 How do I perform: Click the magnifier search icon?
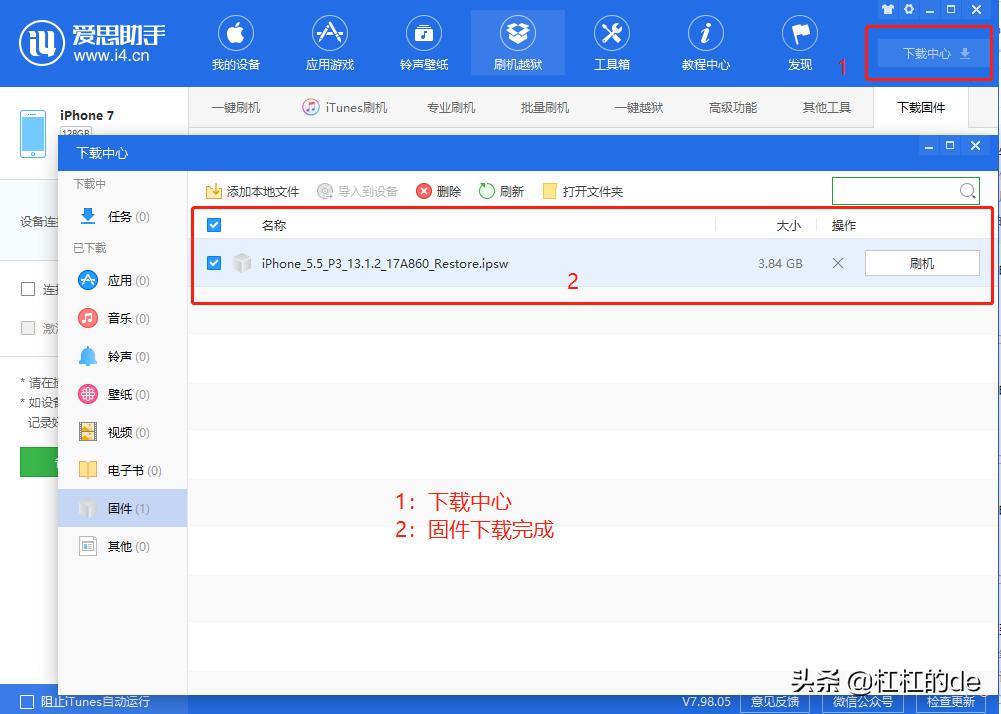[967, 191]
